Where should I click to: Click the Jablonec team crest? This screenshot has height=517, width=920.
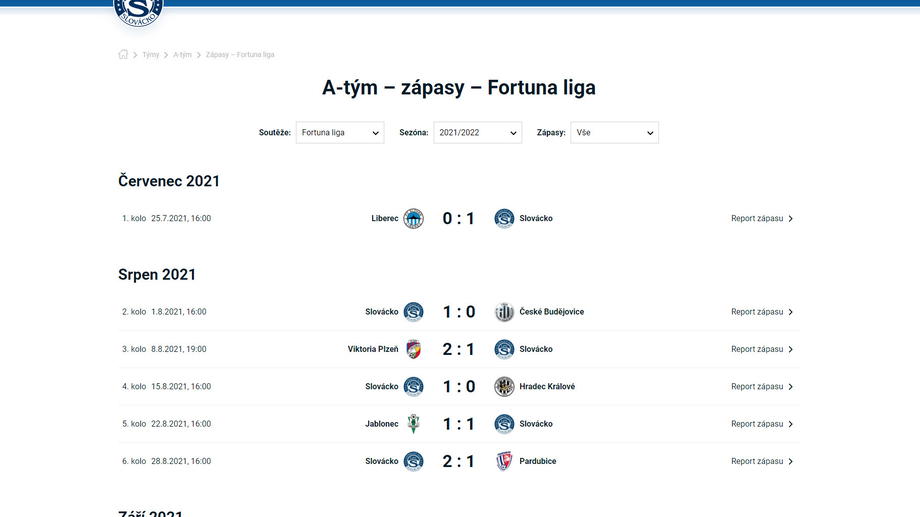[x=413, y=424]
